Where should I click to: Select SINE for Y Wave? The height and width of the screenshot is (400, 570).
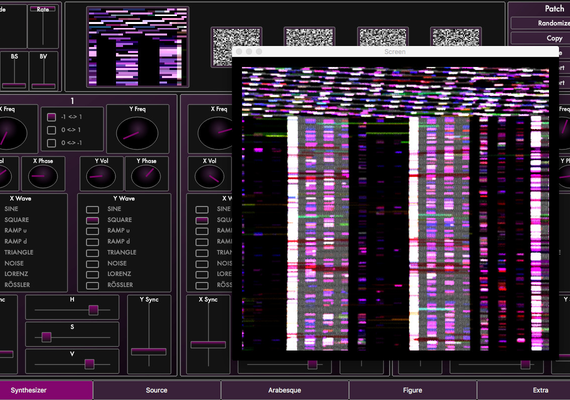(92, 209)
